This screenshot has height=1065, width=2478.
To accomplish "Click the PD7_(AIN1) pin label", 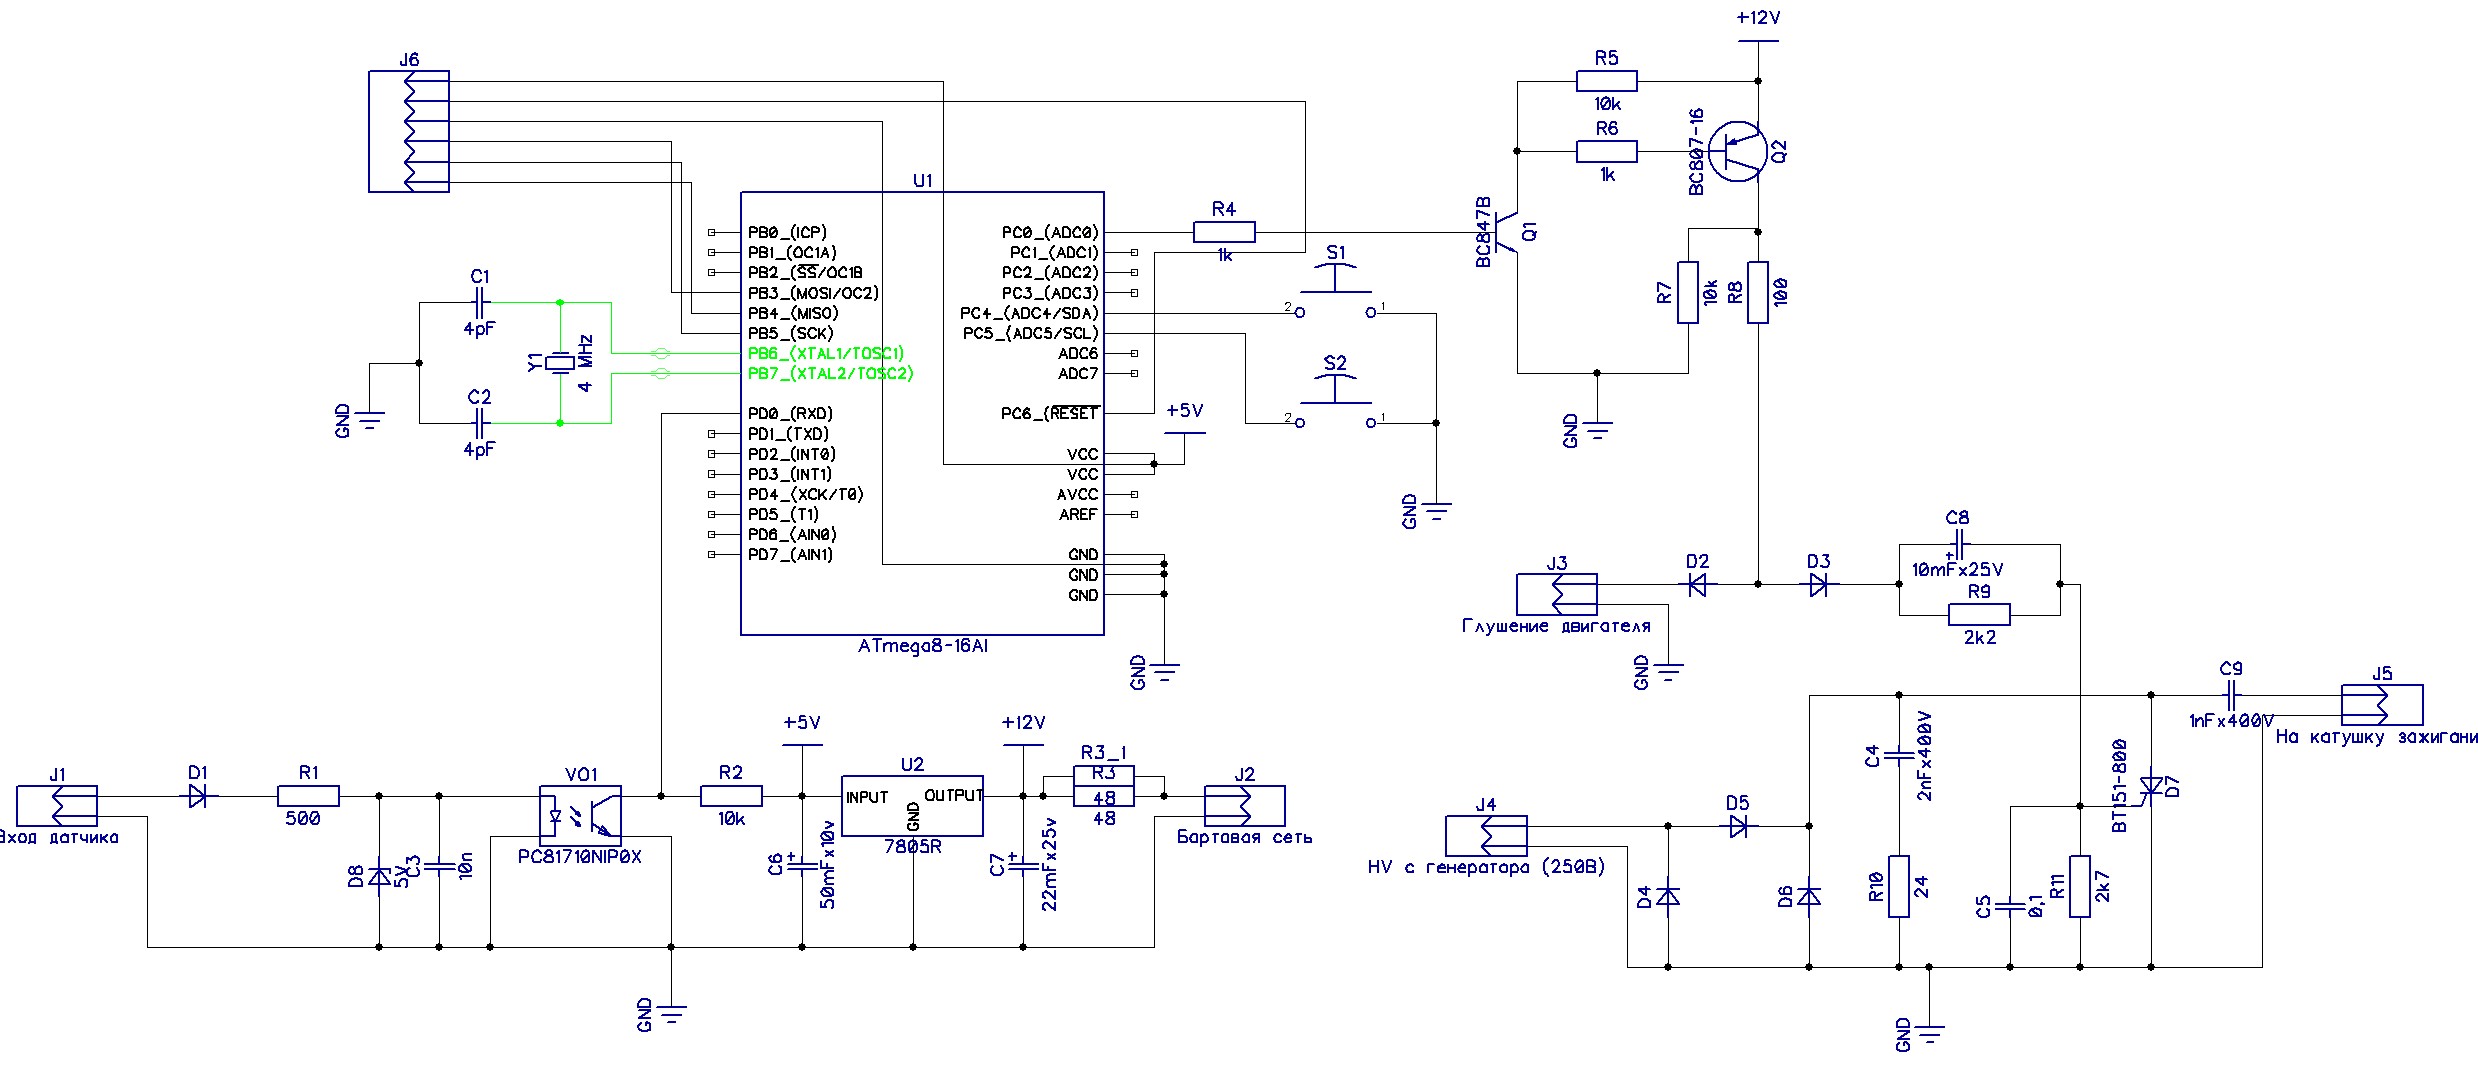I will pos(790,554).
